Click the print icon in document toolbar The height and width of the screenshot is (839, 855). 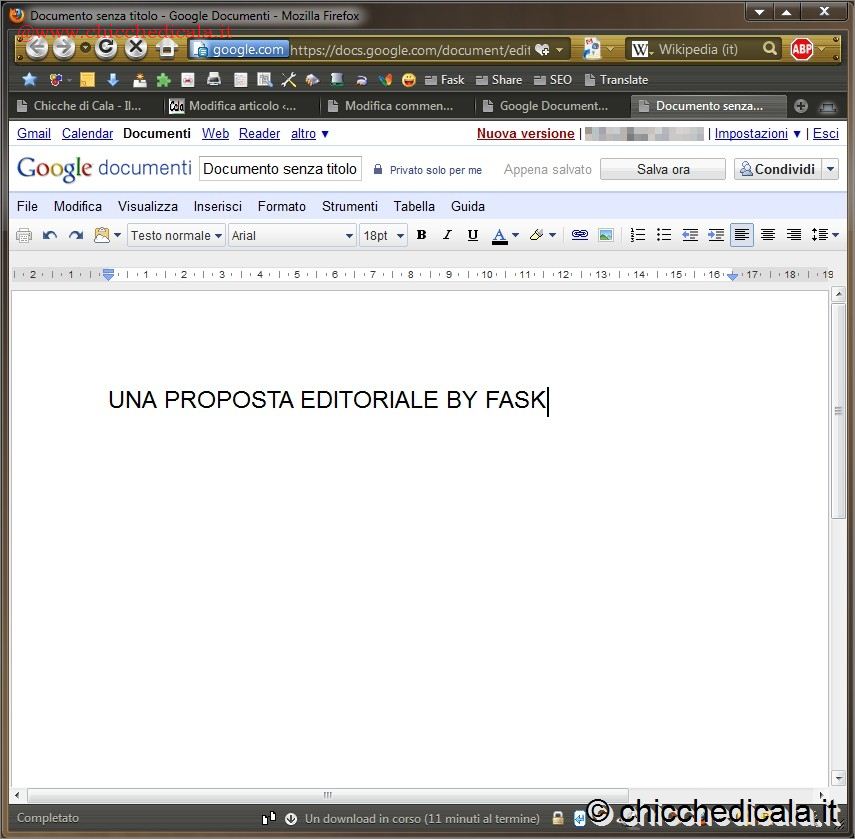click(24, 235)
